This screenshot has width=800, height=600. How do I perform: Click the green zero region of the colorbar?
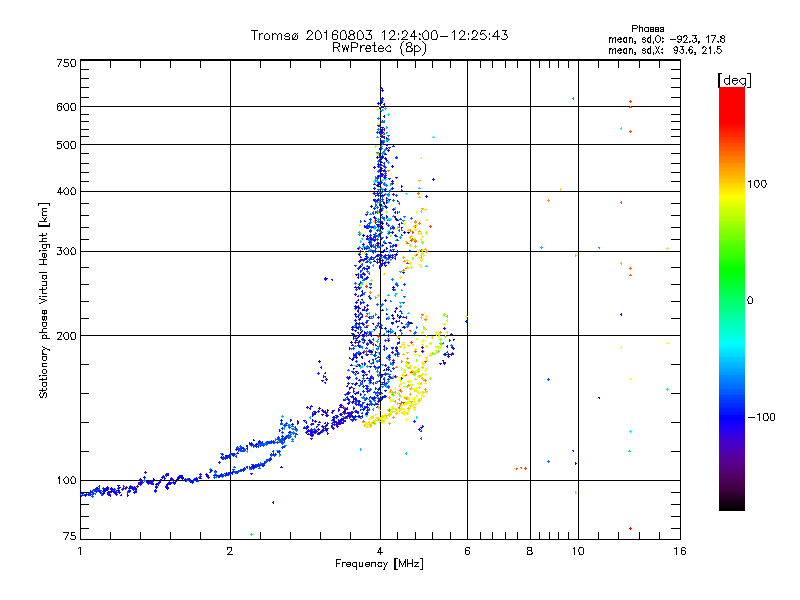point(732,300)
